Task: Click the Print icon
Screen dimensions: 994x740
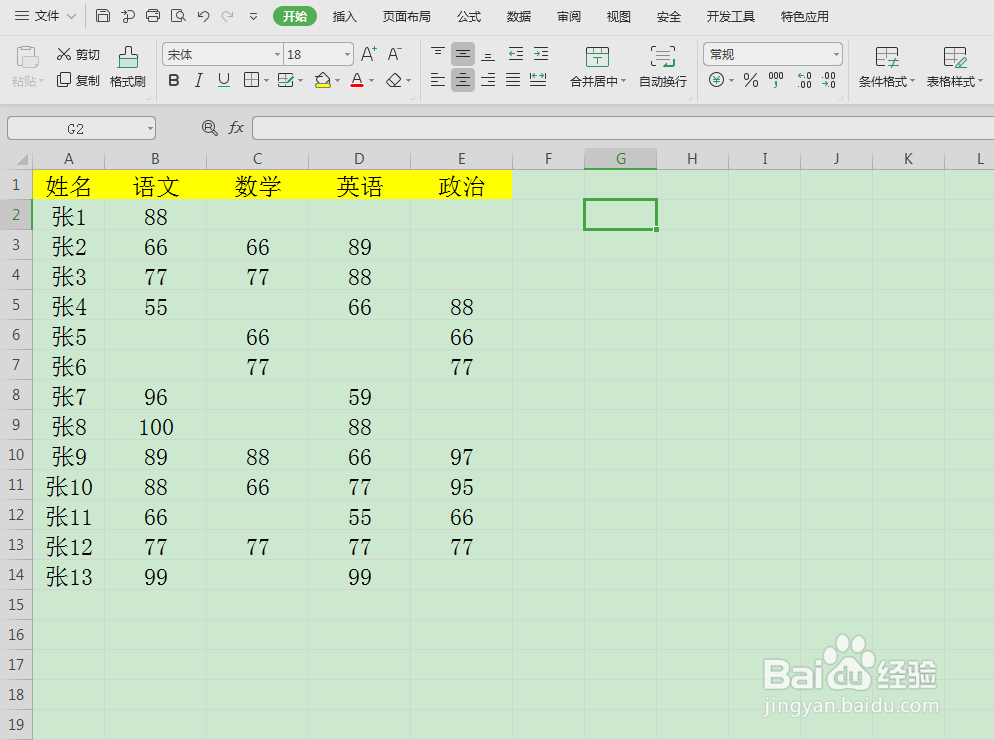Action: point(153,16)
